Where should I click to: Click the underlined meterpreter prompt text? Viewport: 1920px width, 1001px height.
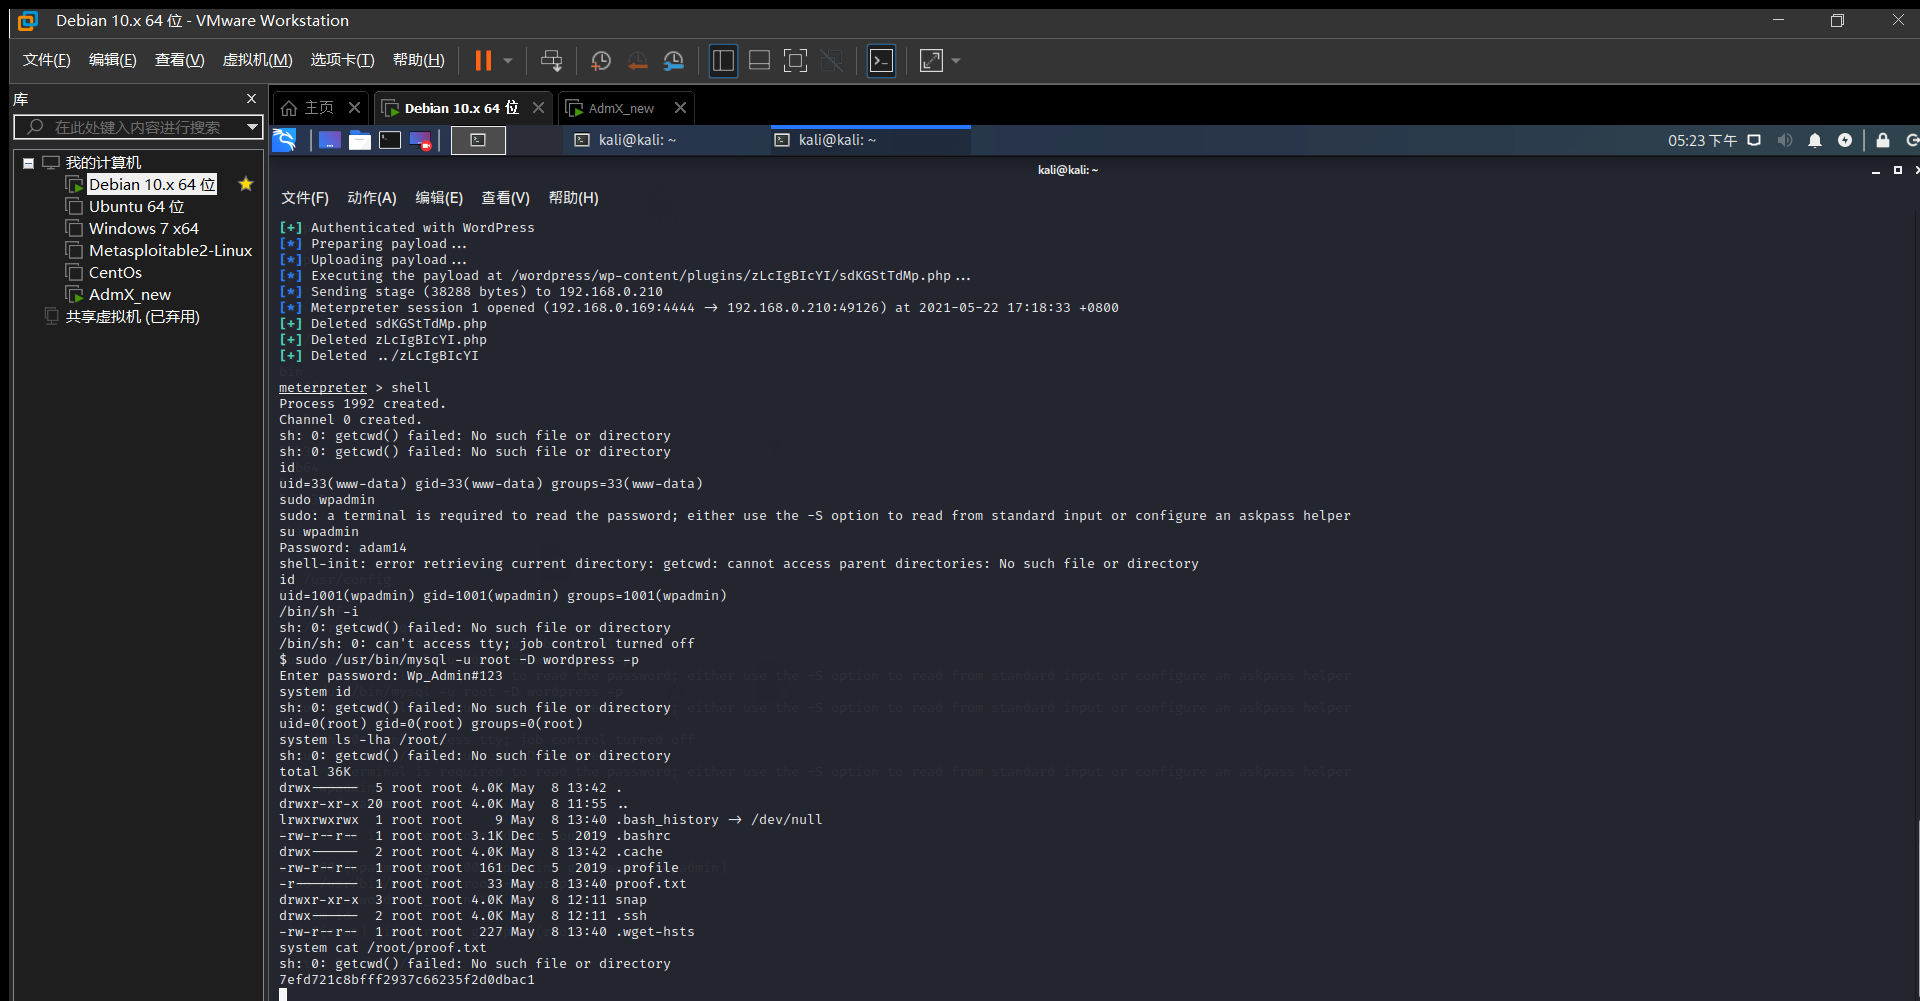tap(322, 388)
